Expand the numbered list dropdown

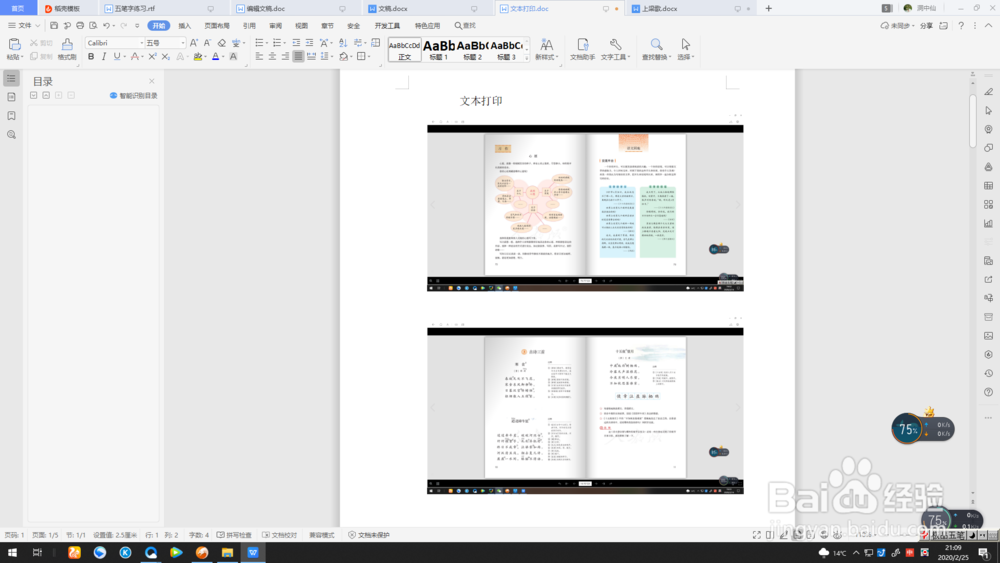pyautogui.click(x=285, y=43)
